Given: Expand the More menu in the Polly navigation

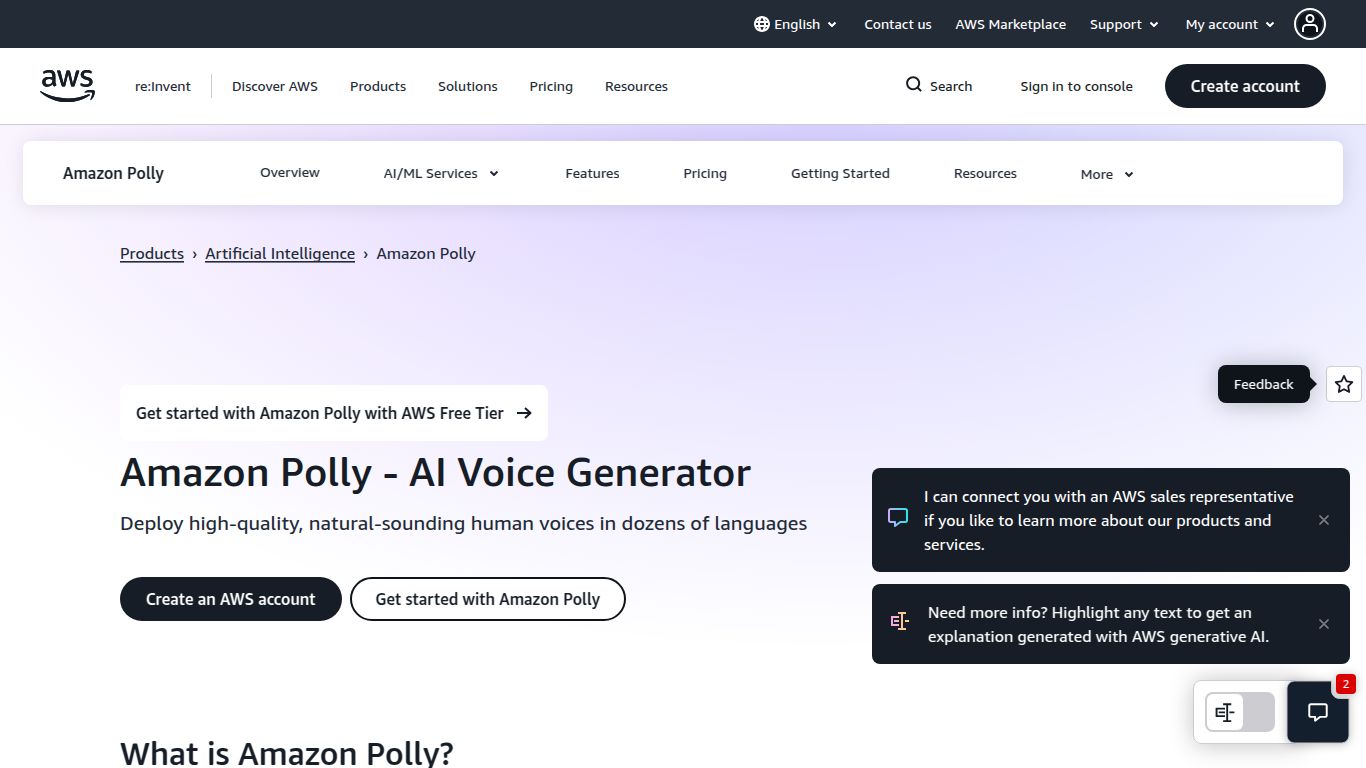Looking at the screenshot, I should 1105,173.
